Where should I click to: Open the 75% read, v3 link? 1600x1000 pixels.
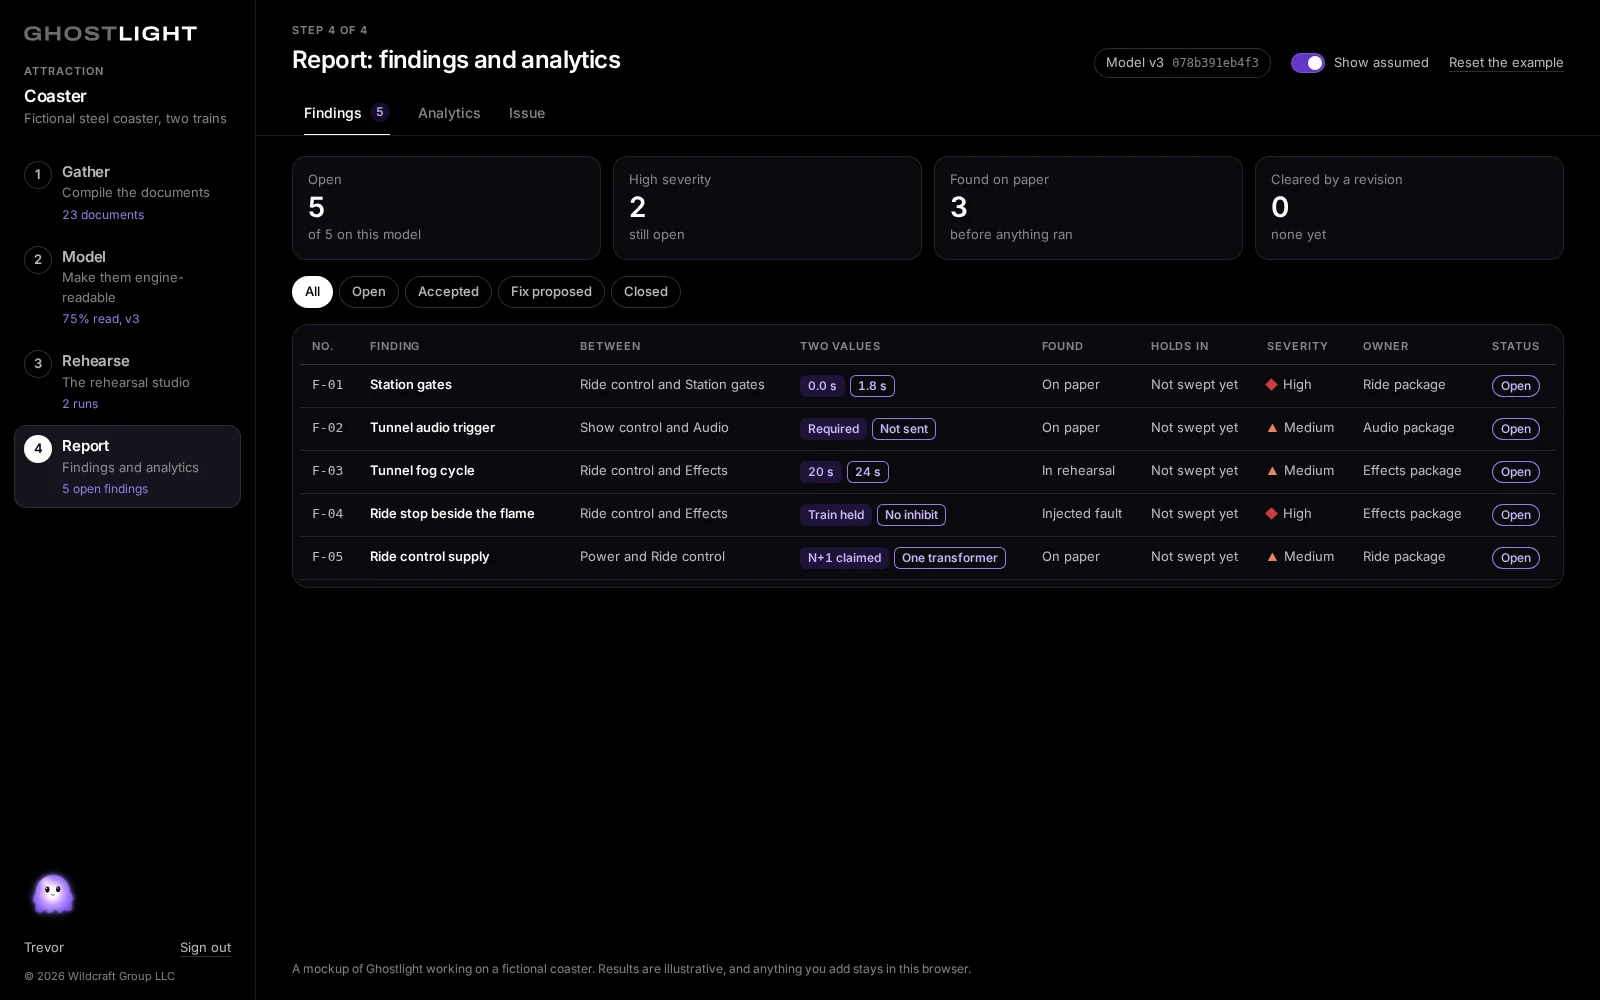click(101, 319)
